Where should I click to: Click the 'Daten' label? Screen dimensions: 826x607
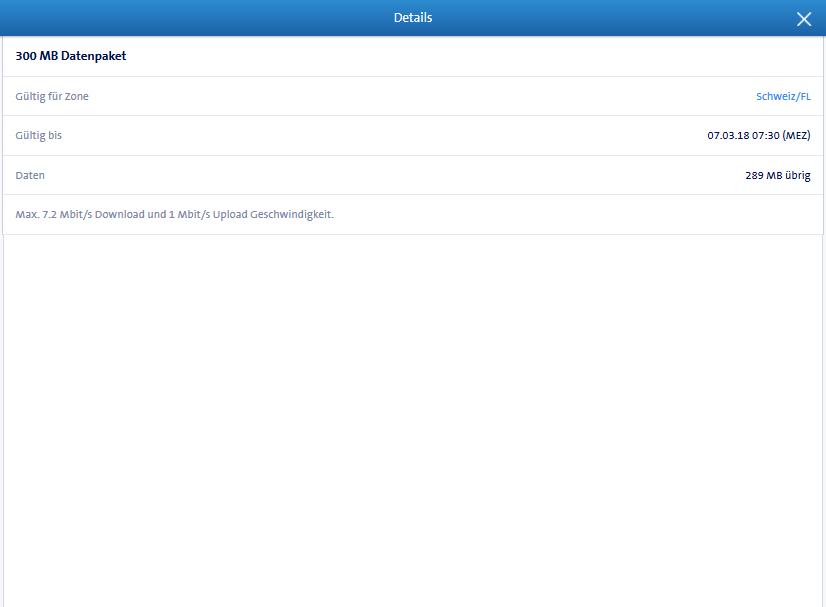30,175
